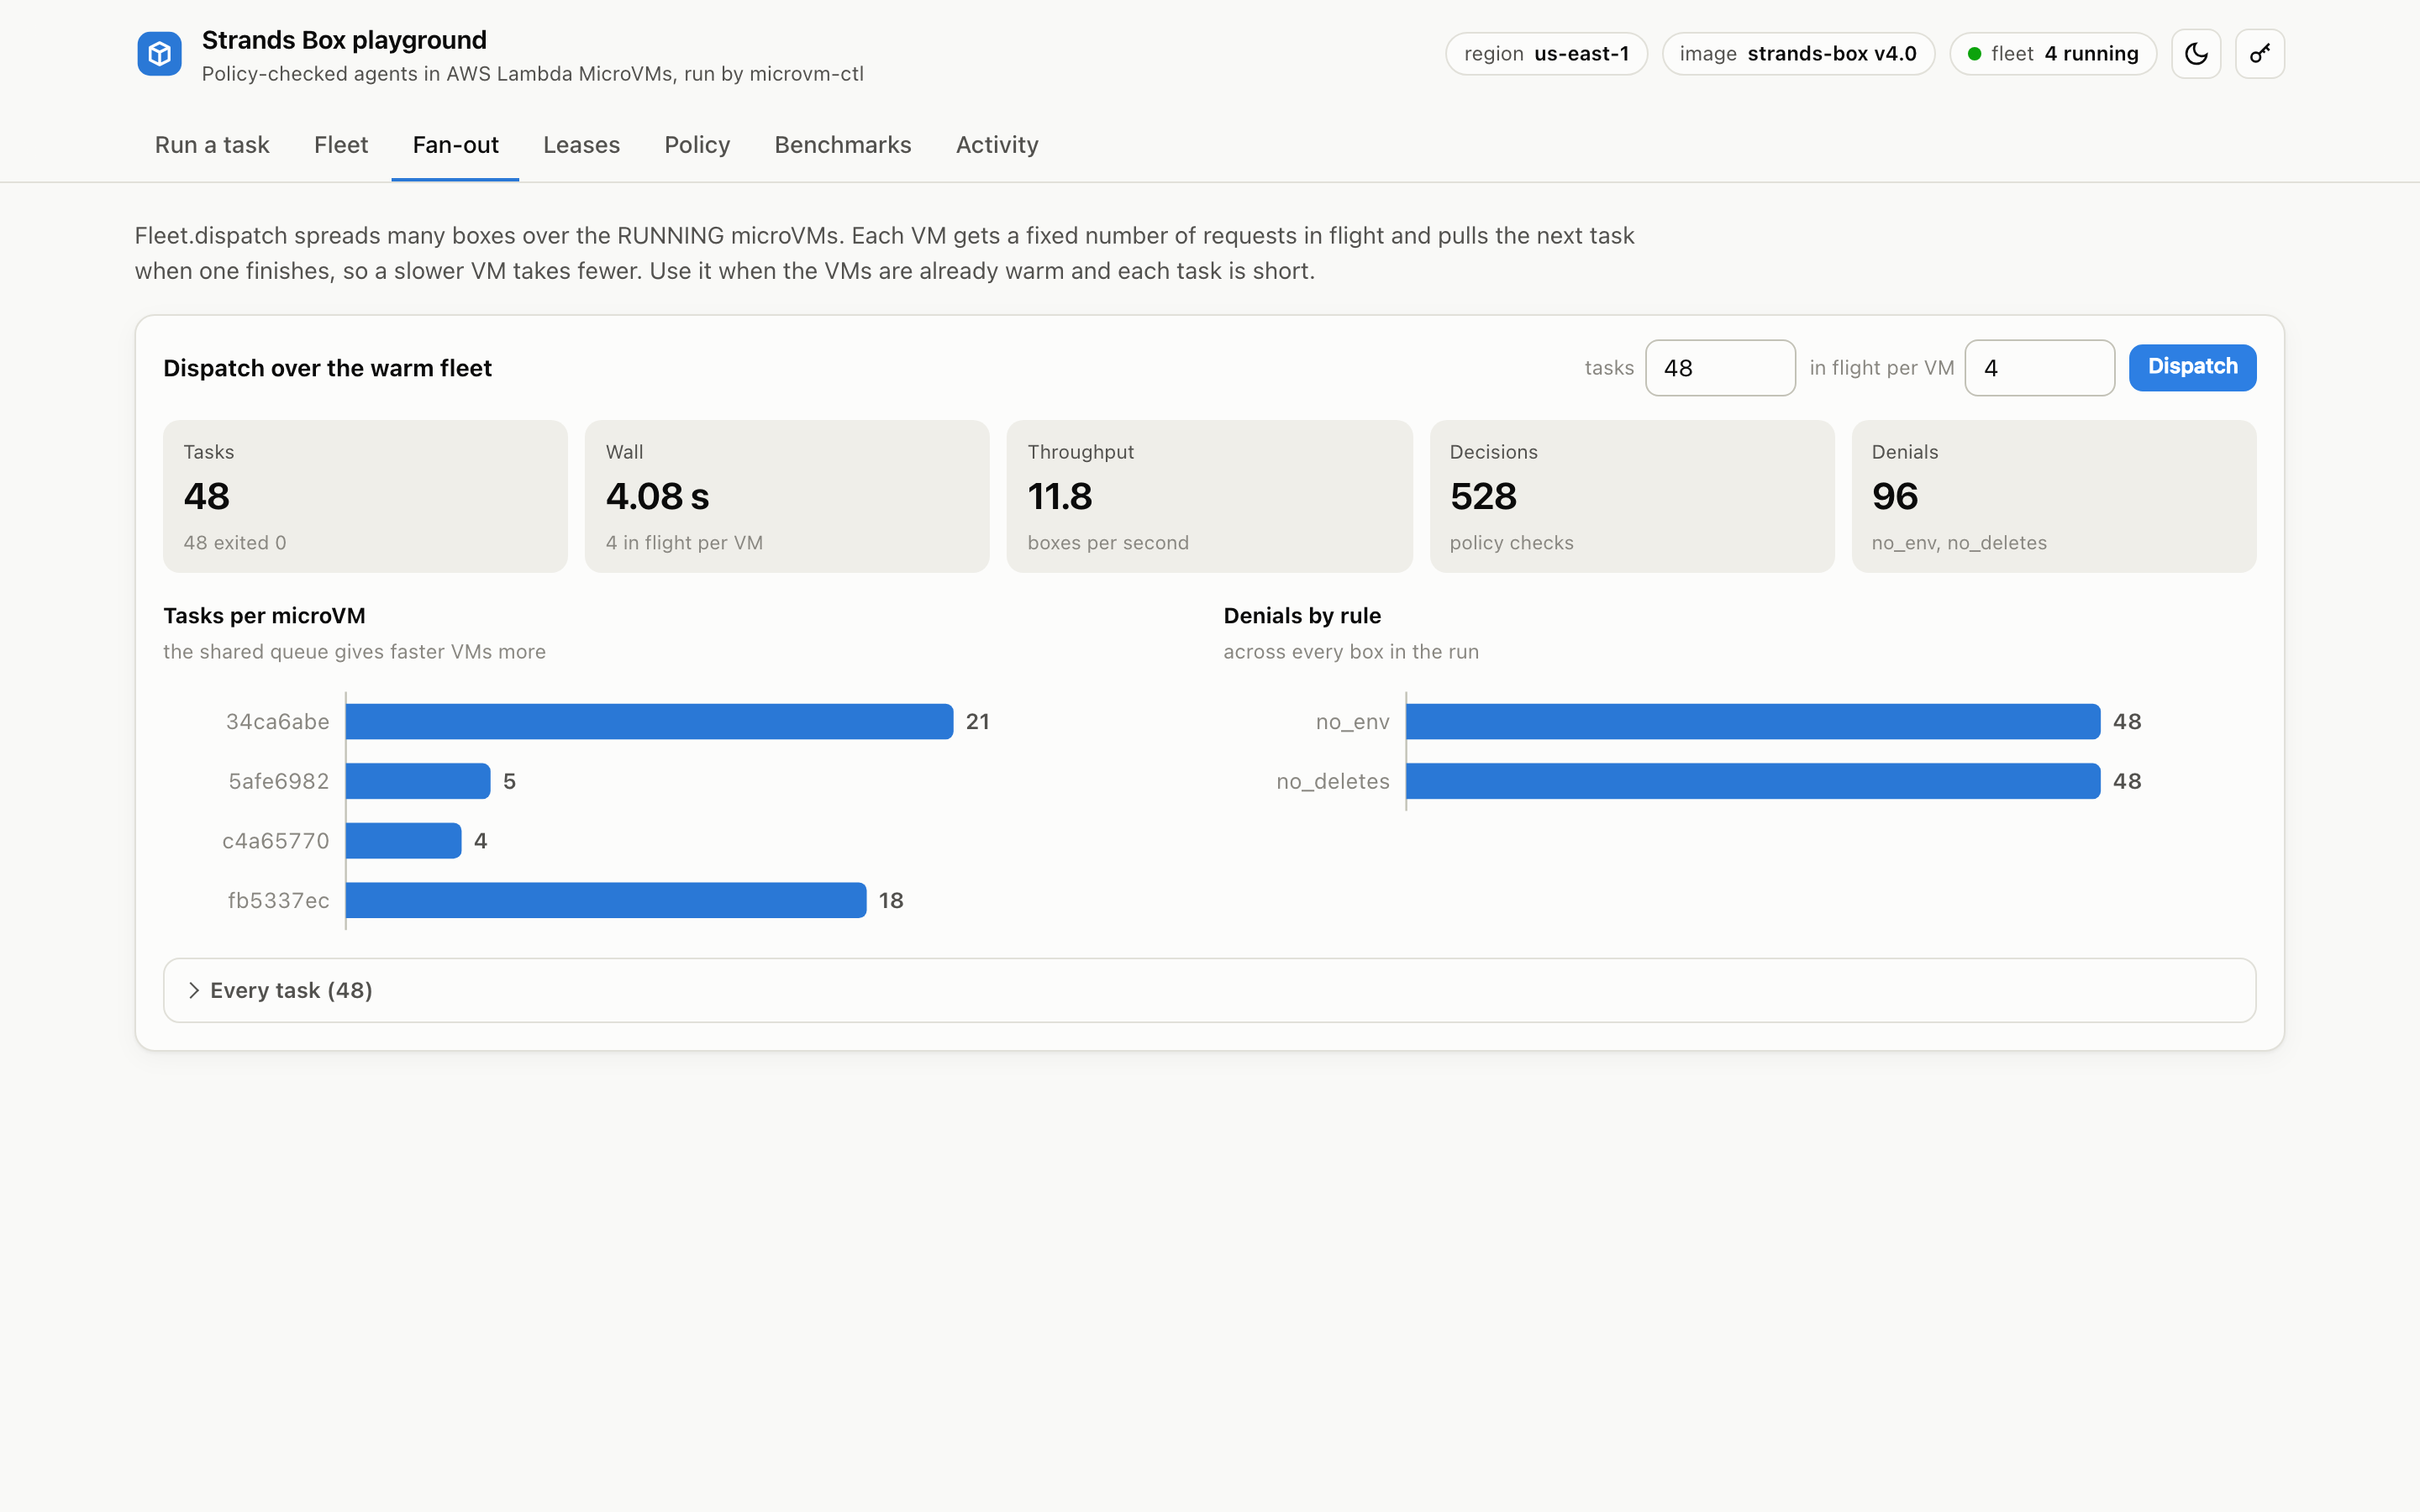Viewport: 2420px width, 1512px height.
Task: Click the c4a65770 bar in the chart
Action: [x=403, y=841]
